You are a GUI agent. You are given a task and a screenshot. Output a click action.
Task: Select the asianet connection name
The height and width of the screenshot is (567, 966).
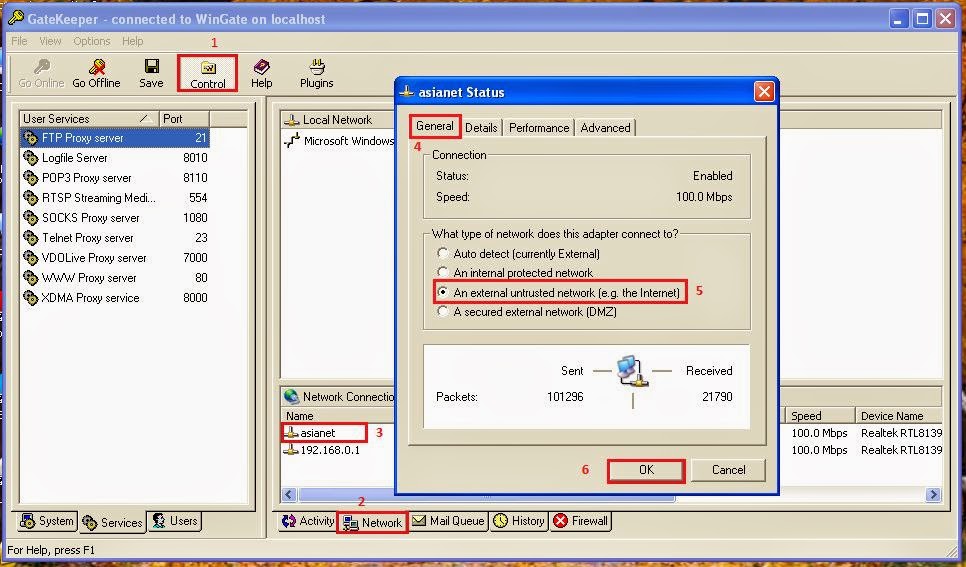click(318, 433)
